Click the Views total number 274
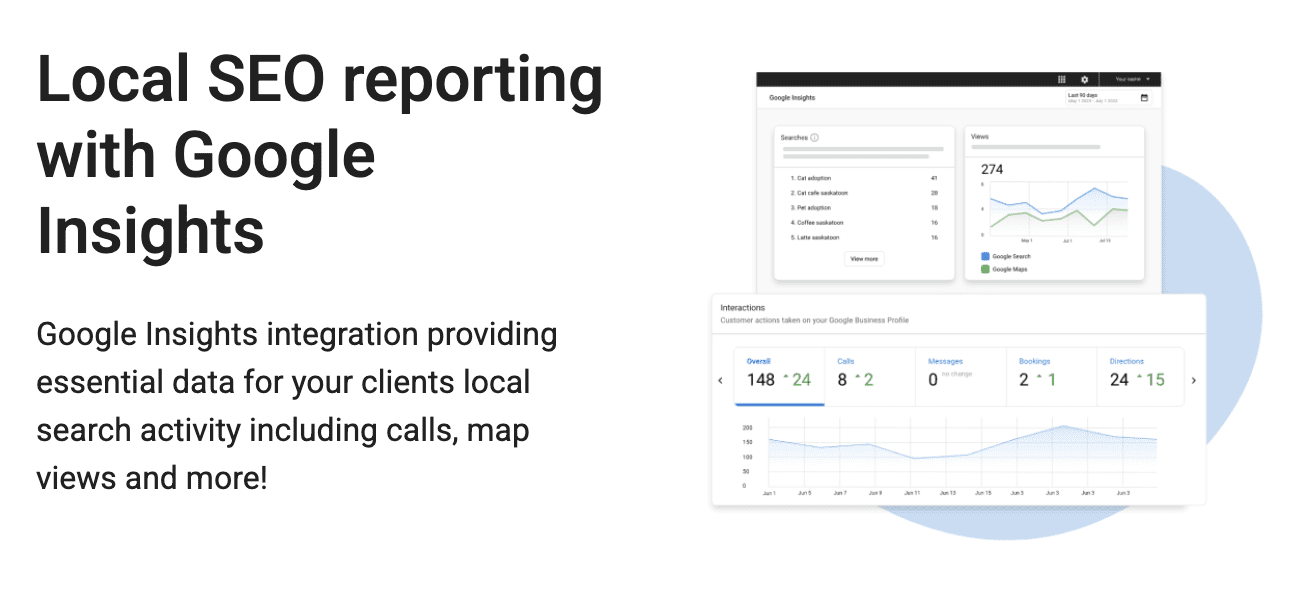The width and height of the screenshot is (1304, 614). click(x=992, y=169)
